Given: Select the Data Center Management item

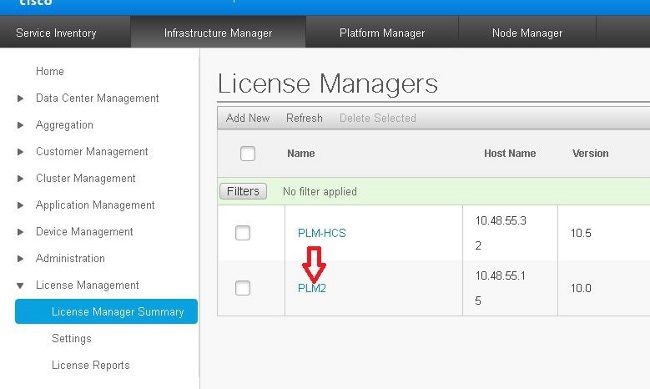Looking at the screenshot, I should pos(97,98).
